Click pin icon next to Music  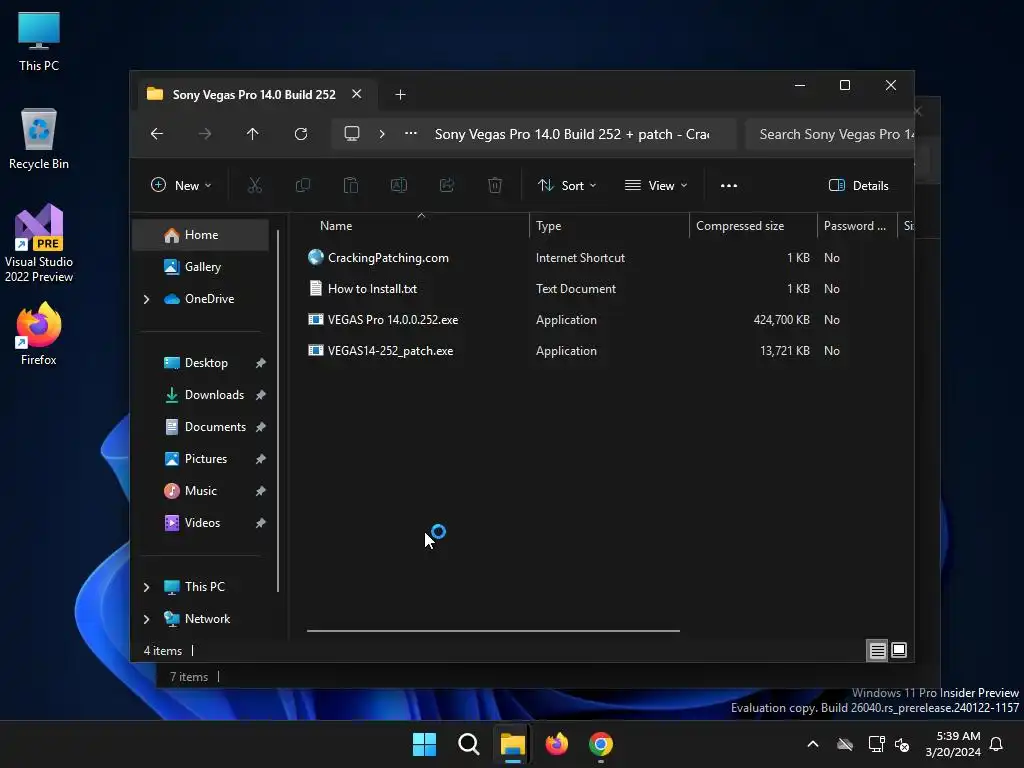pyautogui.click(x=261, y=491)
